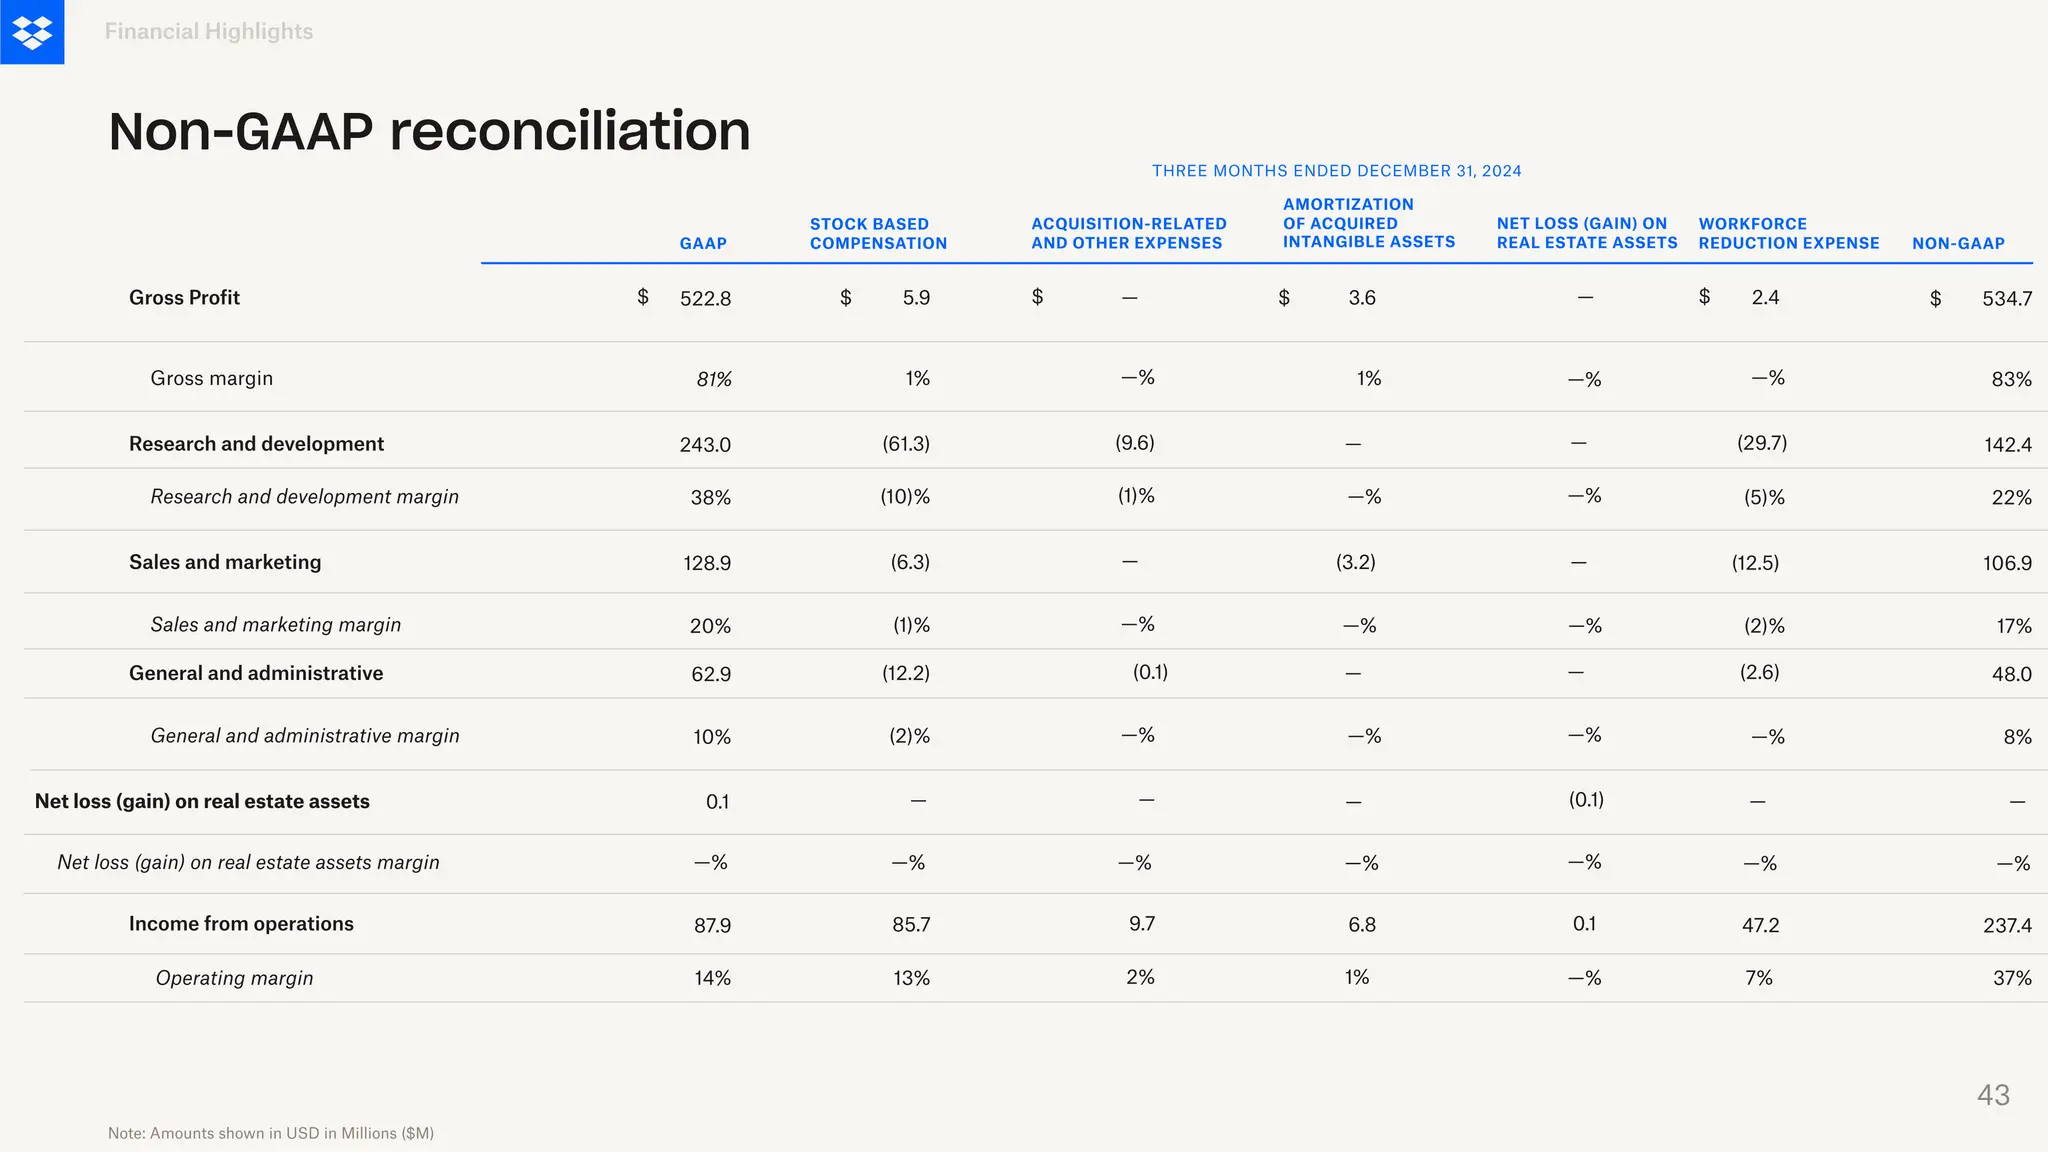Screen dimensions: 2048x1152
Task: Click the Acquisition-Related and Other Expenses header
Action: click(x=1129, y=233)
